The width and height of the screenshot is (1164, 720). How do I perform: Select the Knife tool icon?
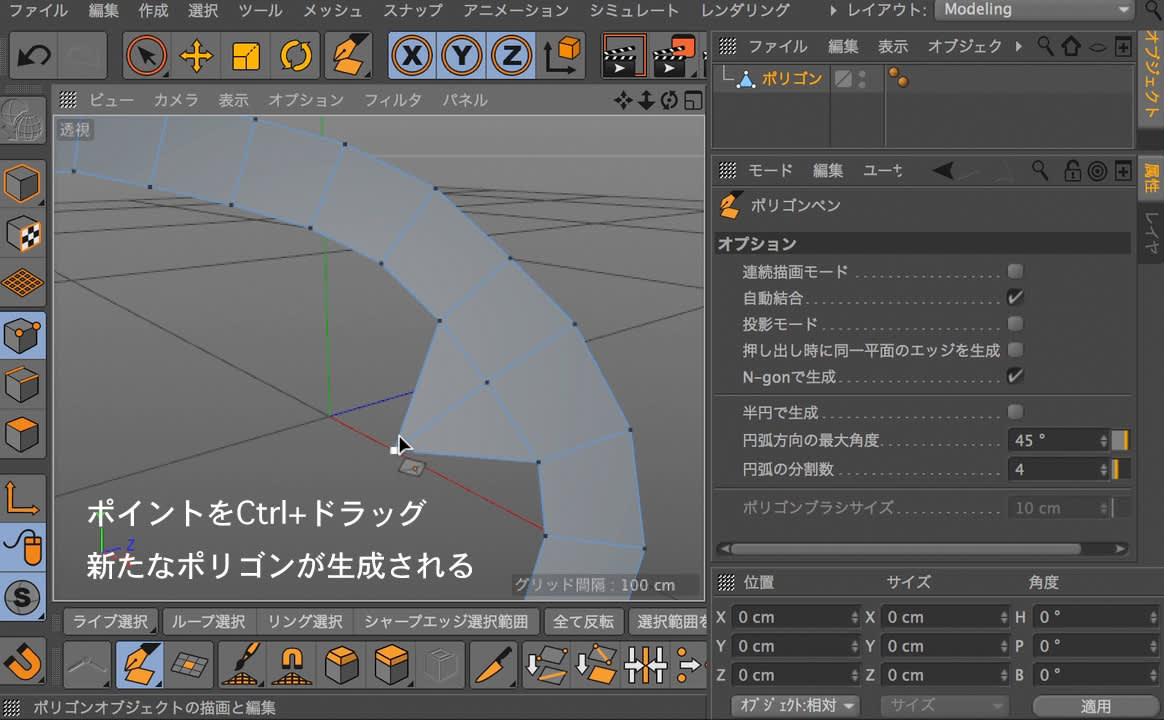coord(493,663)
